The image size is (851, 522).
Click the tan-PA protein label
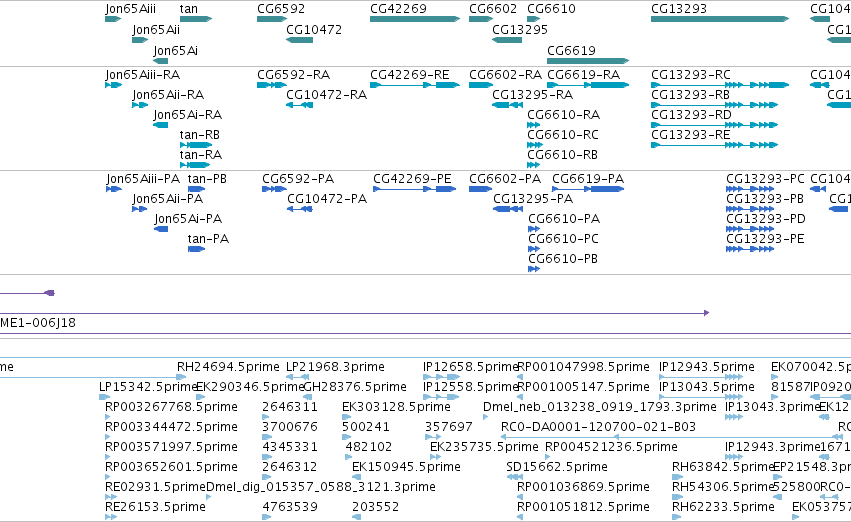(x=208, y=239)
